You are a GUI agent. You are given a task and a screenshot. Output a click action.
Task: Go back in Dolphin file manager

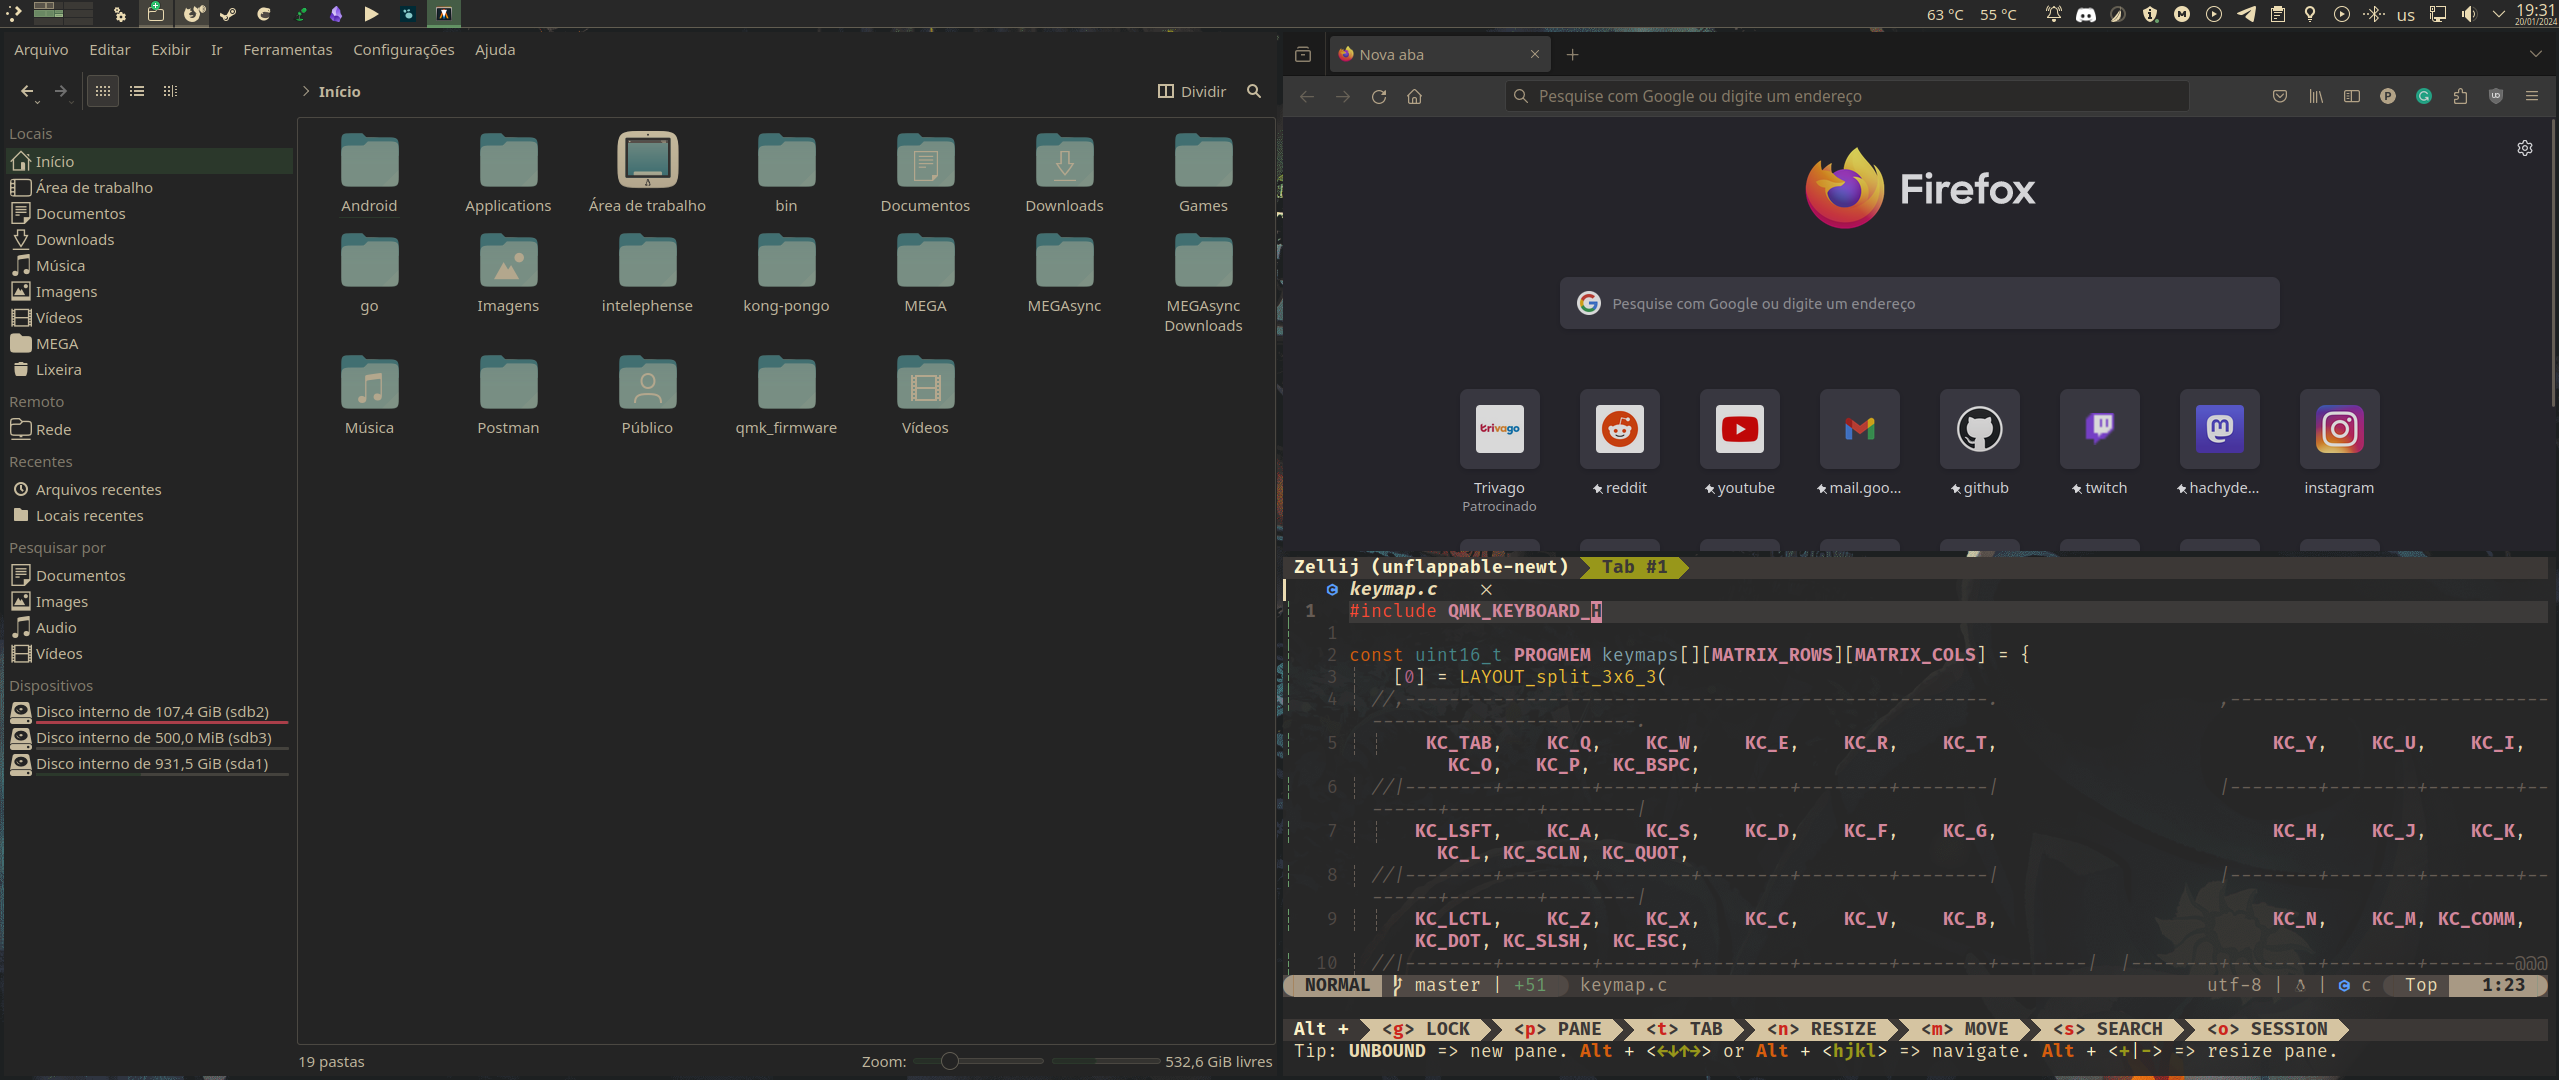tap(26, 91)
